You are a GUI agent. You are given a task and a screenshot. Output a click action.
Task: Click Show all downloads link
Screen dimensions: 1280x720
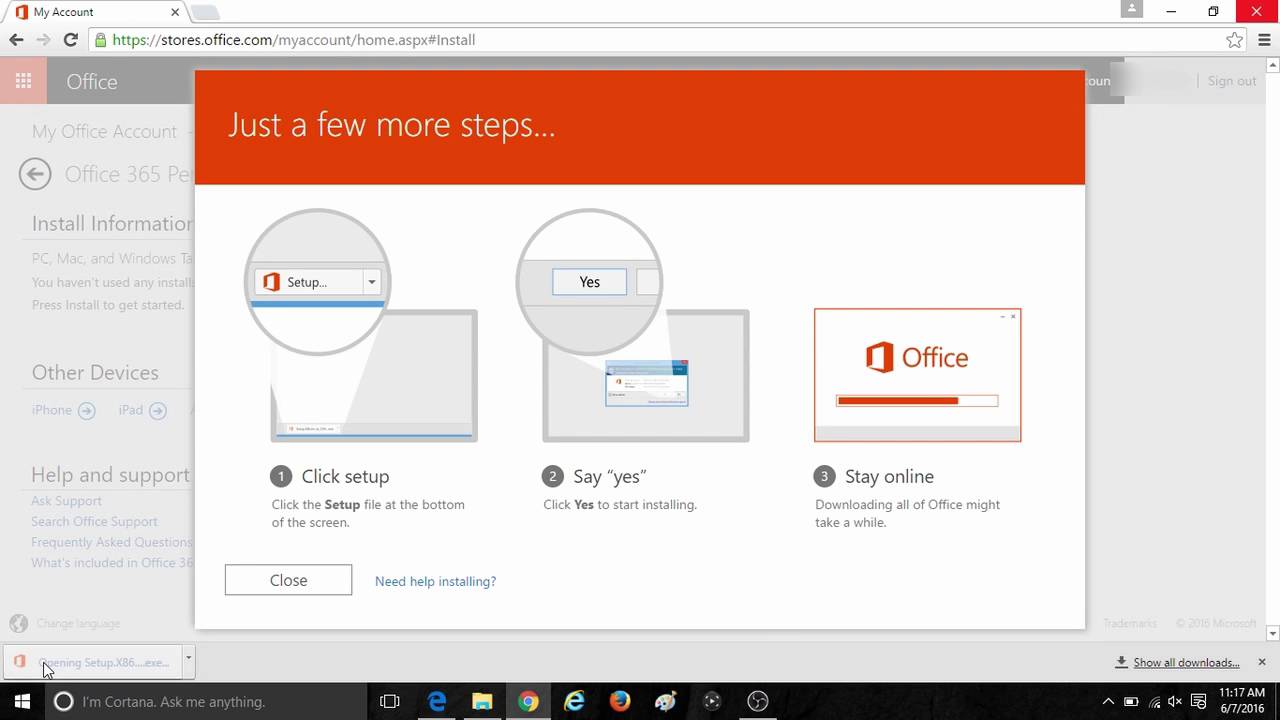tap(1186, 662)
